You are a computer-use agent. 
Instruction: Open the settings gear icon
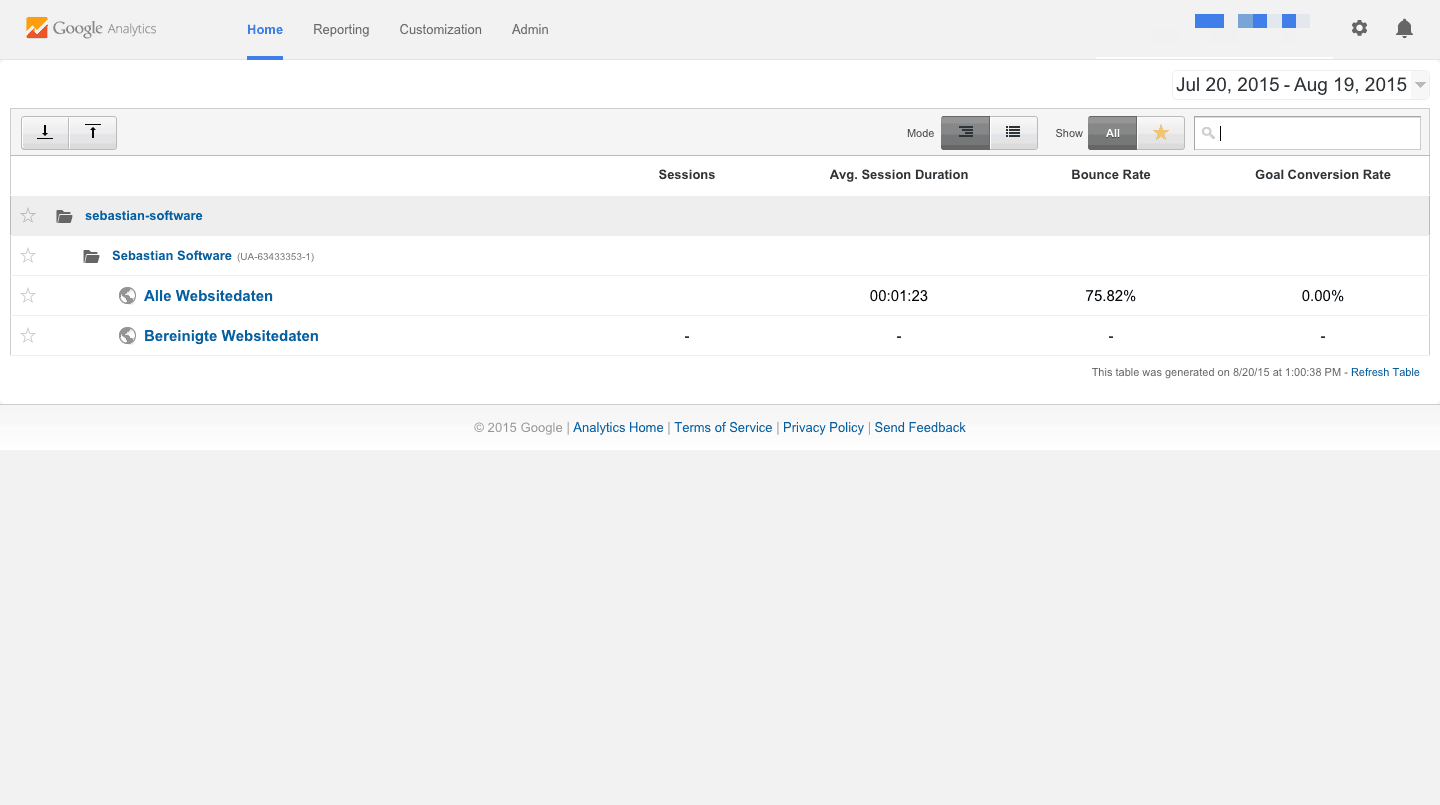point(1359,28)
